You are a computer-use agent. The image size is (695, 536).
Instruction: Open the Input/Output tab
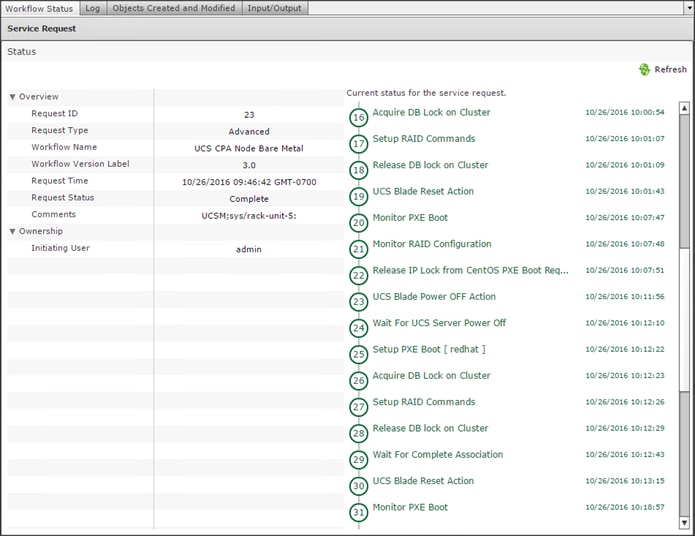(x=274, y=8)
